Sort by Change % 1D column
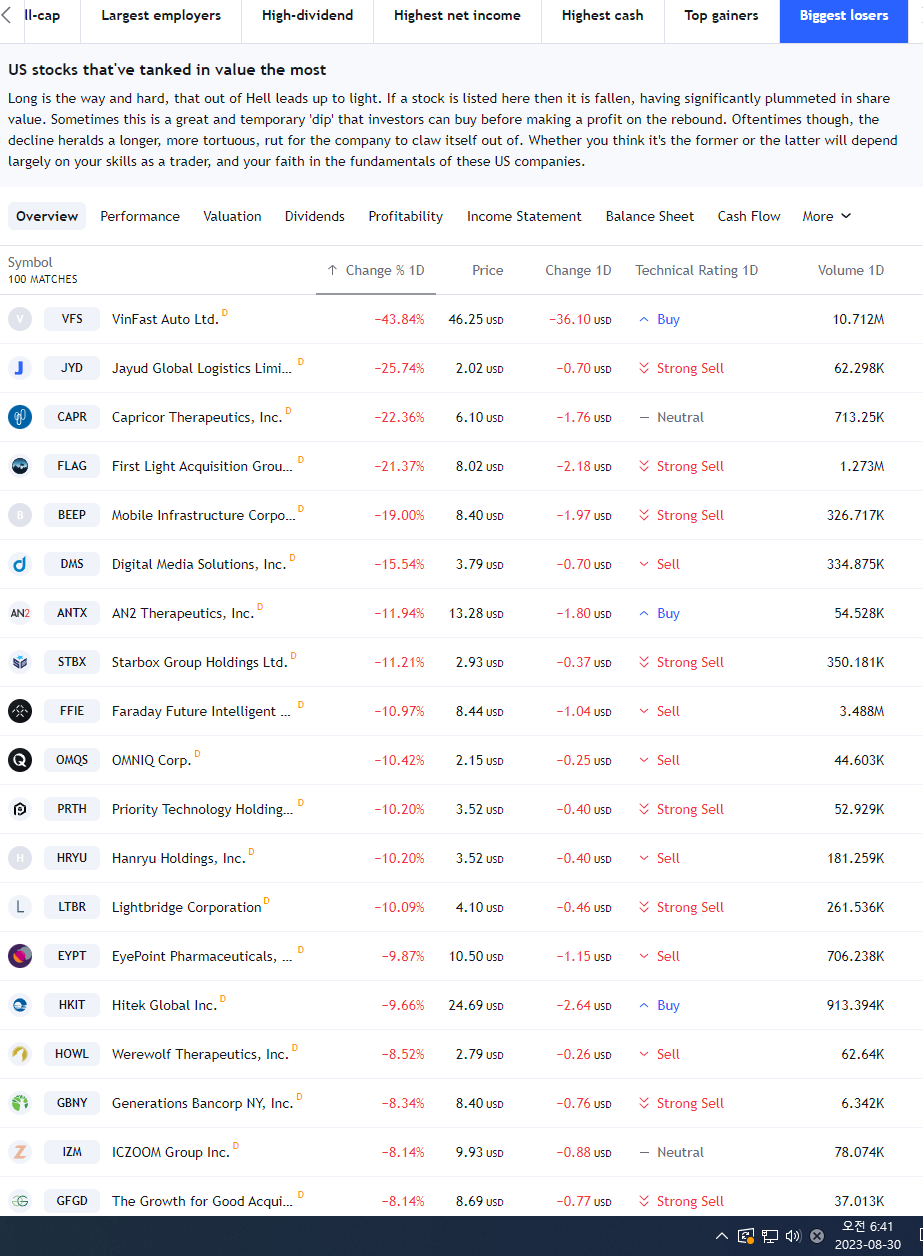This screenshot has width=923, height=1256. [376, 270]
